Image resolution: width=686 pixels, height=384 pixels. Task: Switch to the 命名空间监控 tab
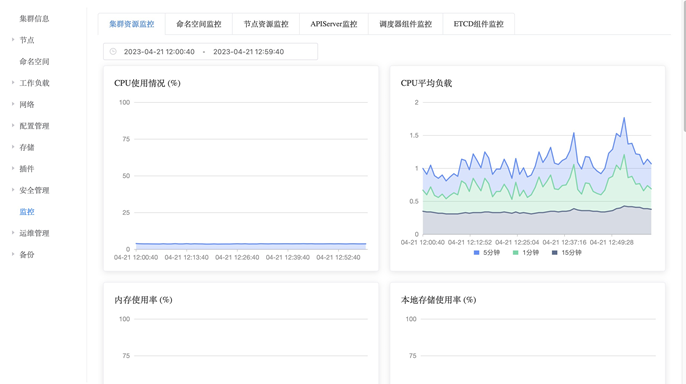(199, 24)
